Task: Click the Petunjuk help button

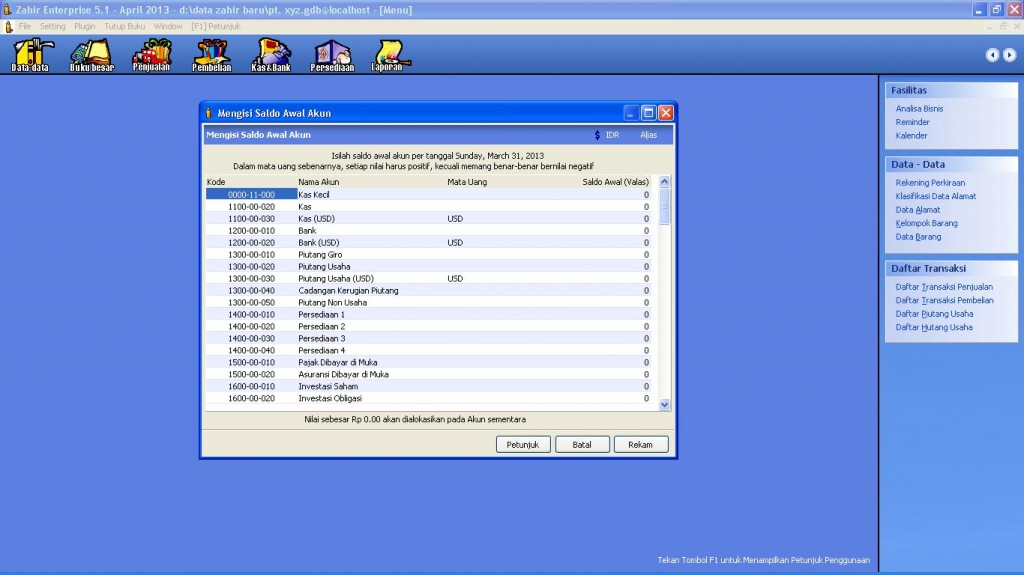Action: 523,444
